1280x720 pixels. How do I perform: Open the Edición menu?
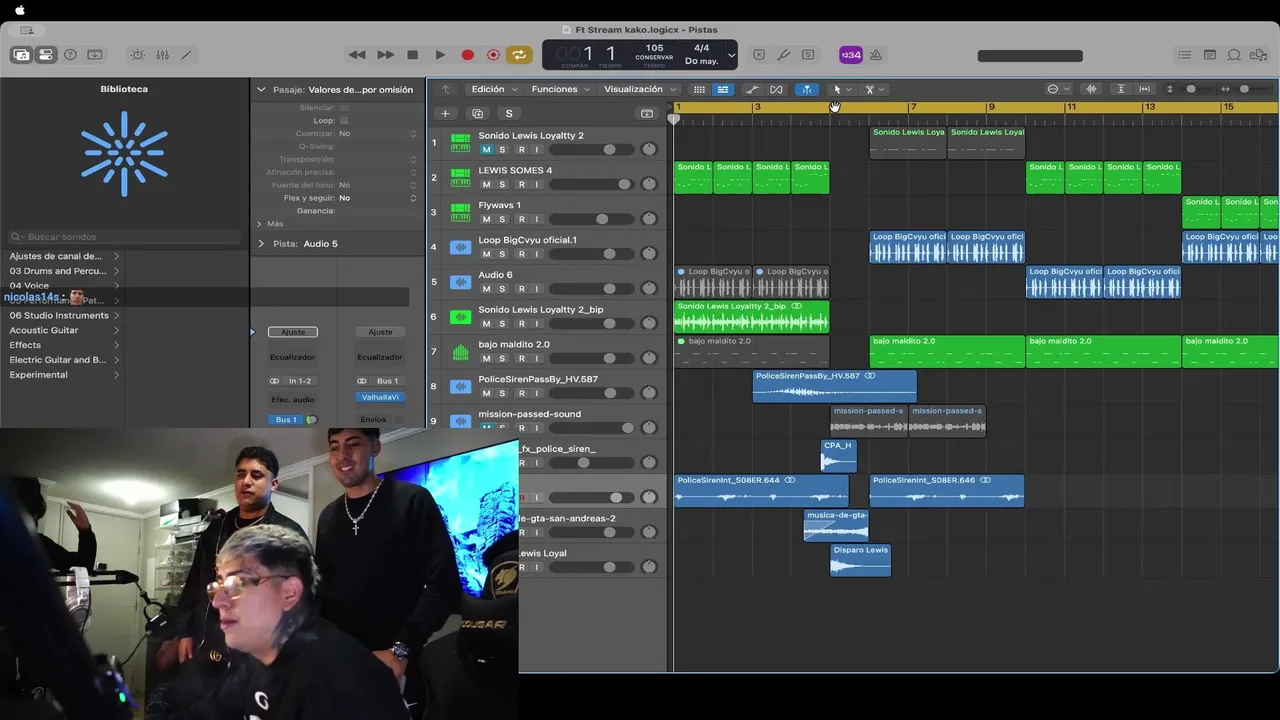[493, 89]
